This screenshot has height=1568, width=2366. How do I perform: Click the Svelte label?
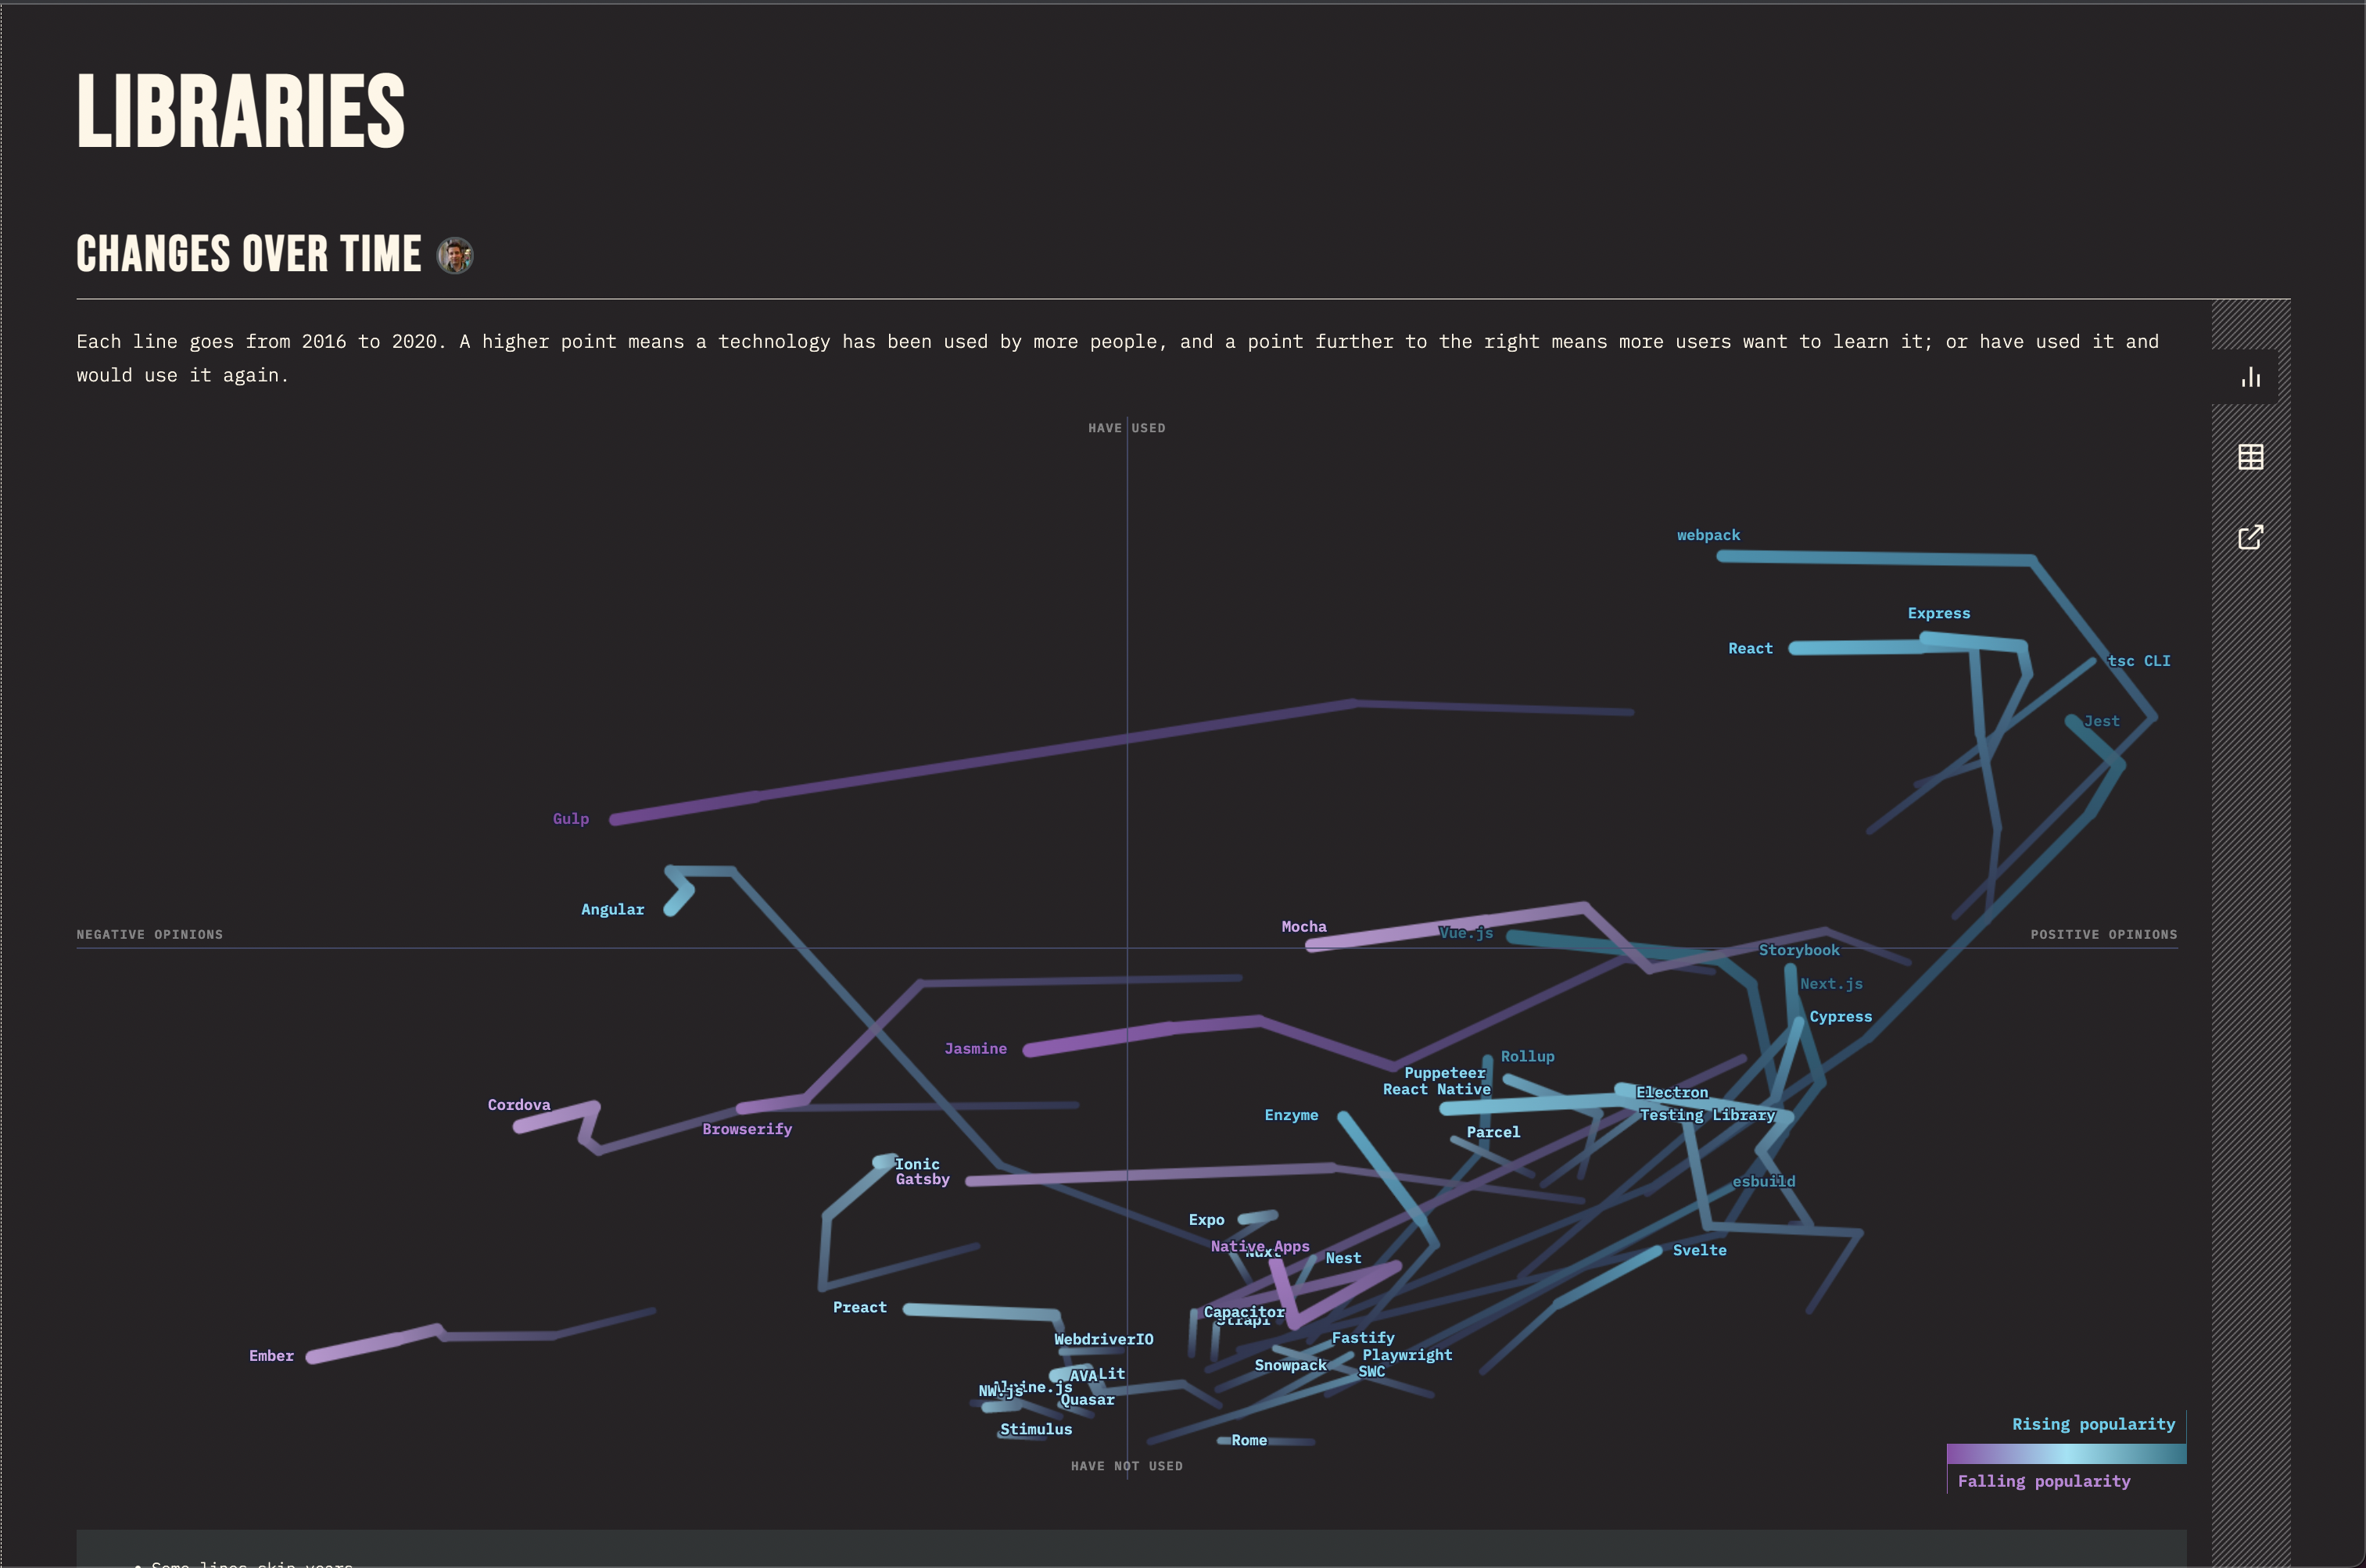click(x=1699, y=1250)
